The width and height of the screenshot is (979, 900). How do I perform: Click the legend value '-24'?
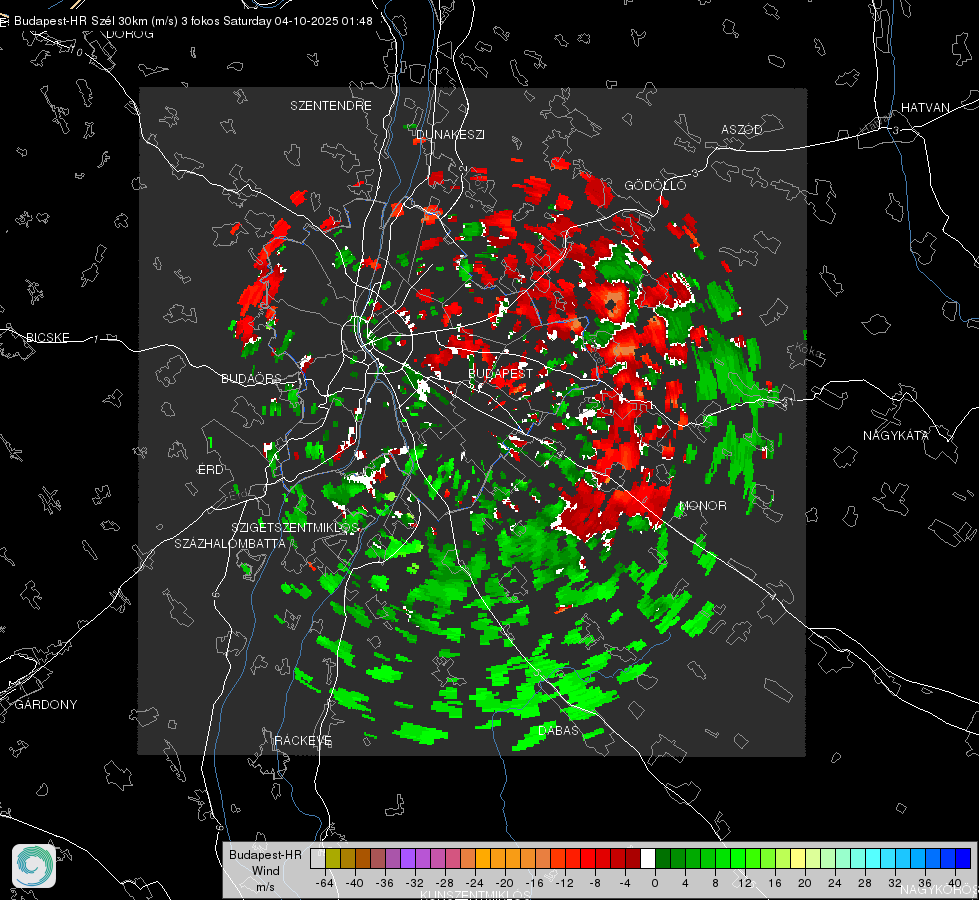[x=475, y=883]
